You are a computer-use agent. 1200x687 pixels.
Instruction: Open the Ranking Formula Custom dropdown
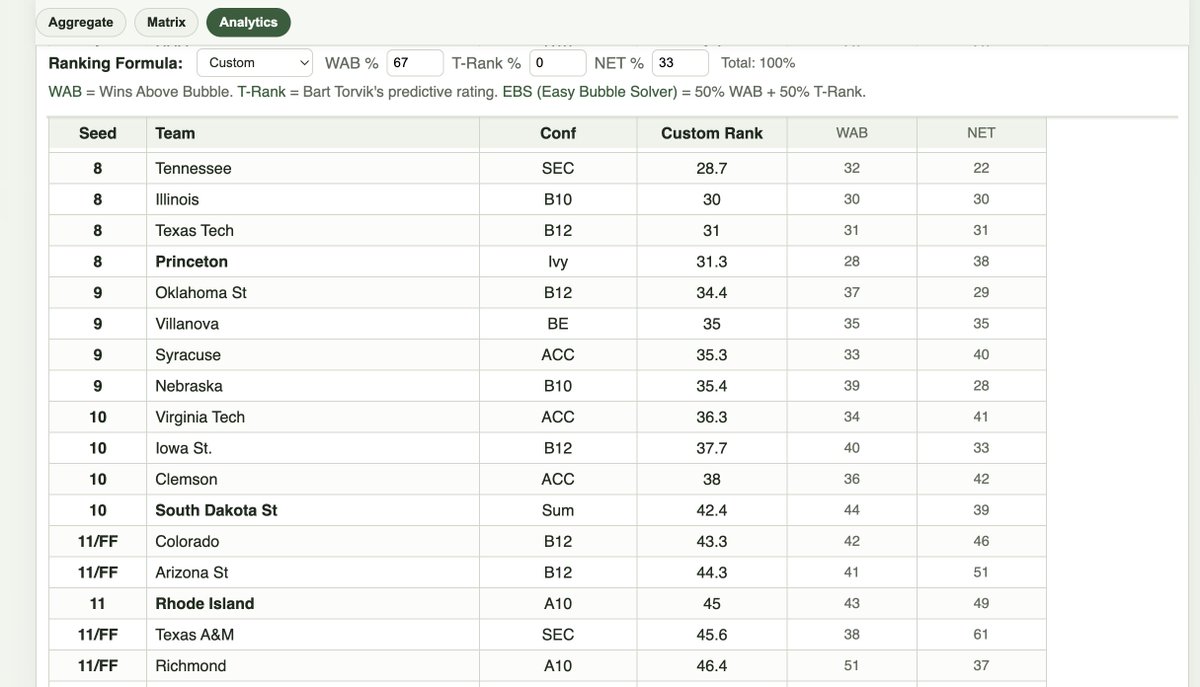[x=255, y=63]
